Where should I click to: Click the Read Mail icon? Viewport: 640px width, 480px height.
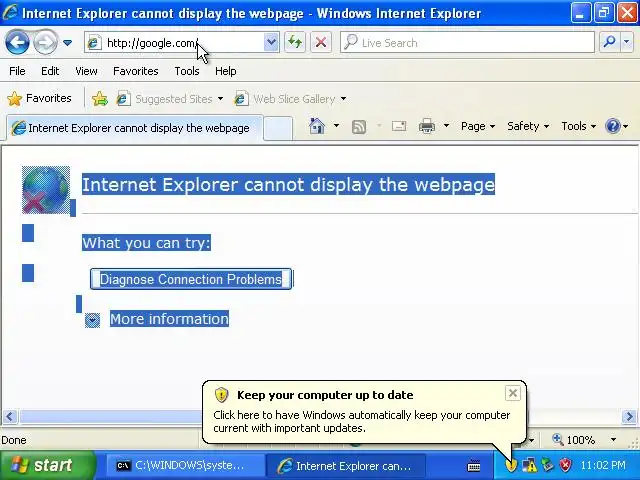click(399, 126)
